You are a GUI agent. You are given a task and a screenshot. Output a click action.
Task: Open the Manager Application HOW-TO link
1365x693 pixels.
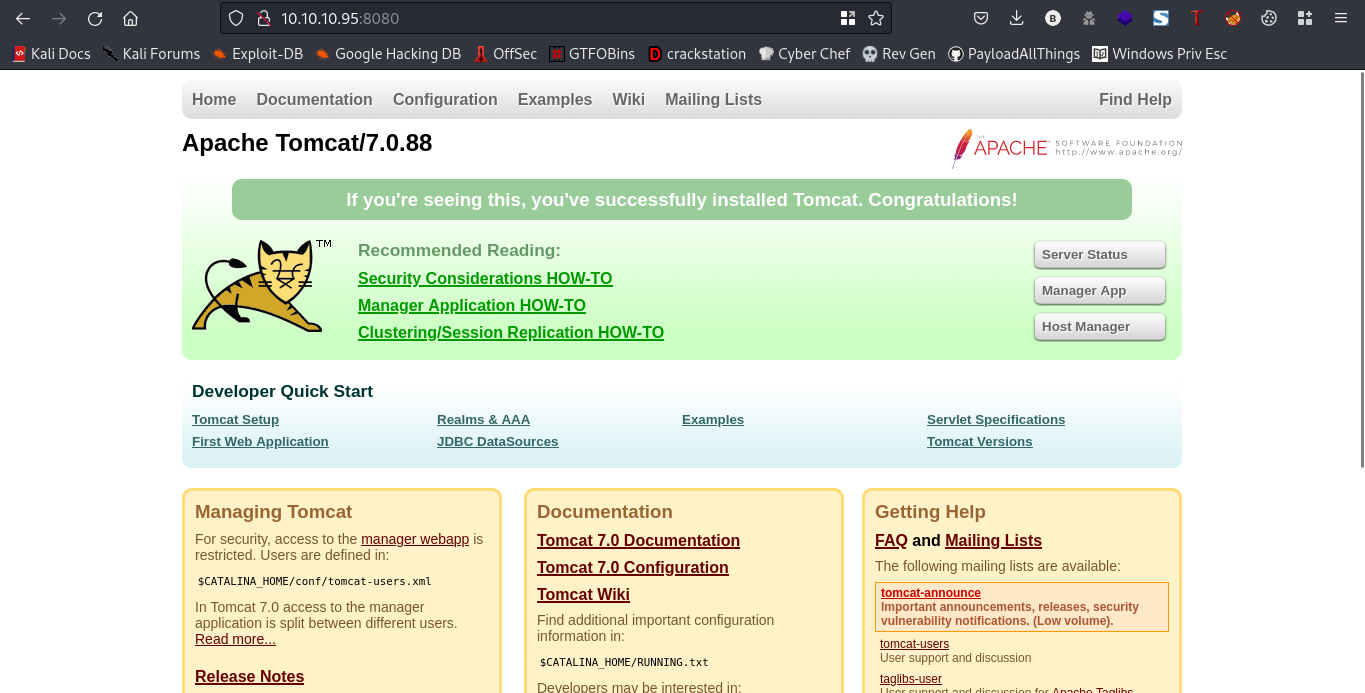472,305
